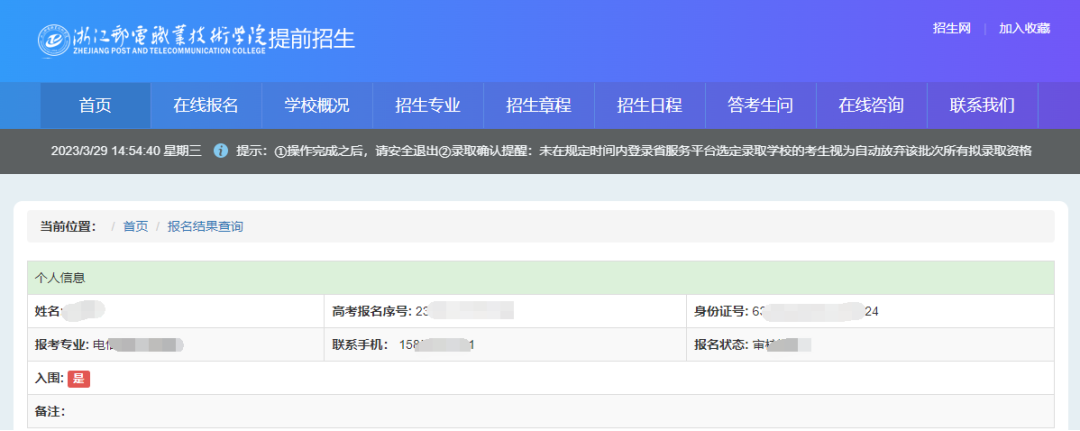Click the blue info icon before 提示
The image size is (1080, 431).
click(221, 151)
